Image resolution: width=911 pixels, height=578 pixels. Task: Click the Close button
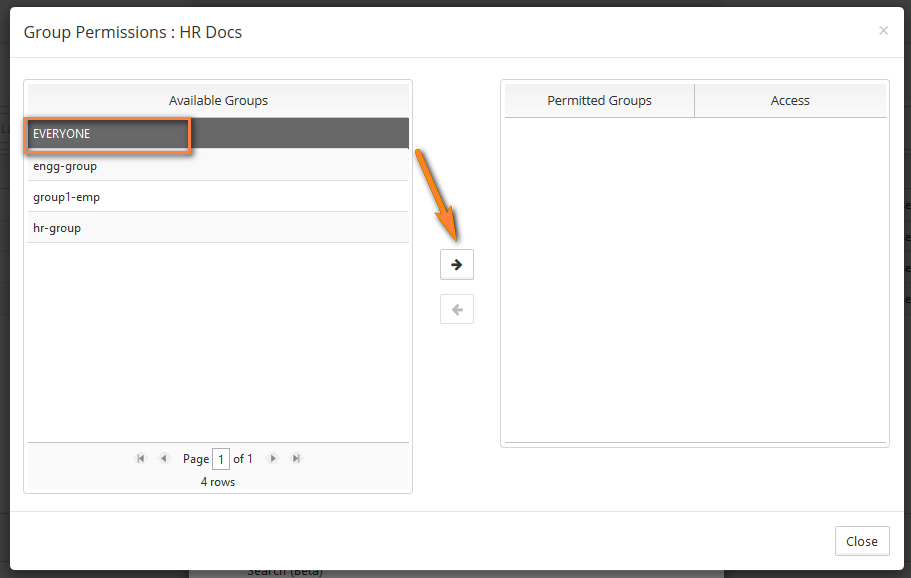tap(862, 541)
